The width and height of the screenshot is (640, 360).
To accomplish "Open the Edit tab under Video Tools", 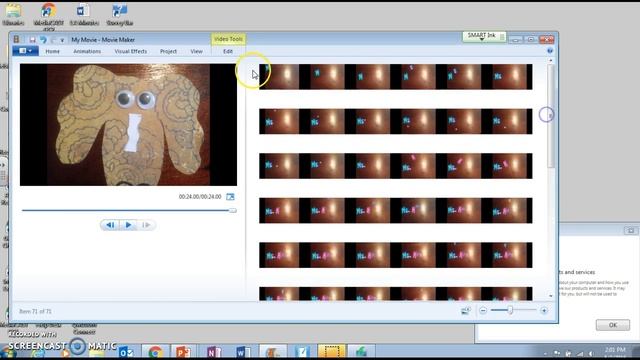I will [228, 51].
